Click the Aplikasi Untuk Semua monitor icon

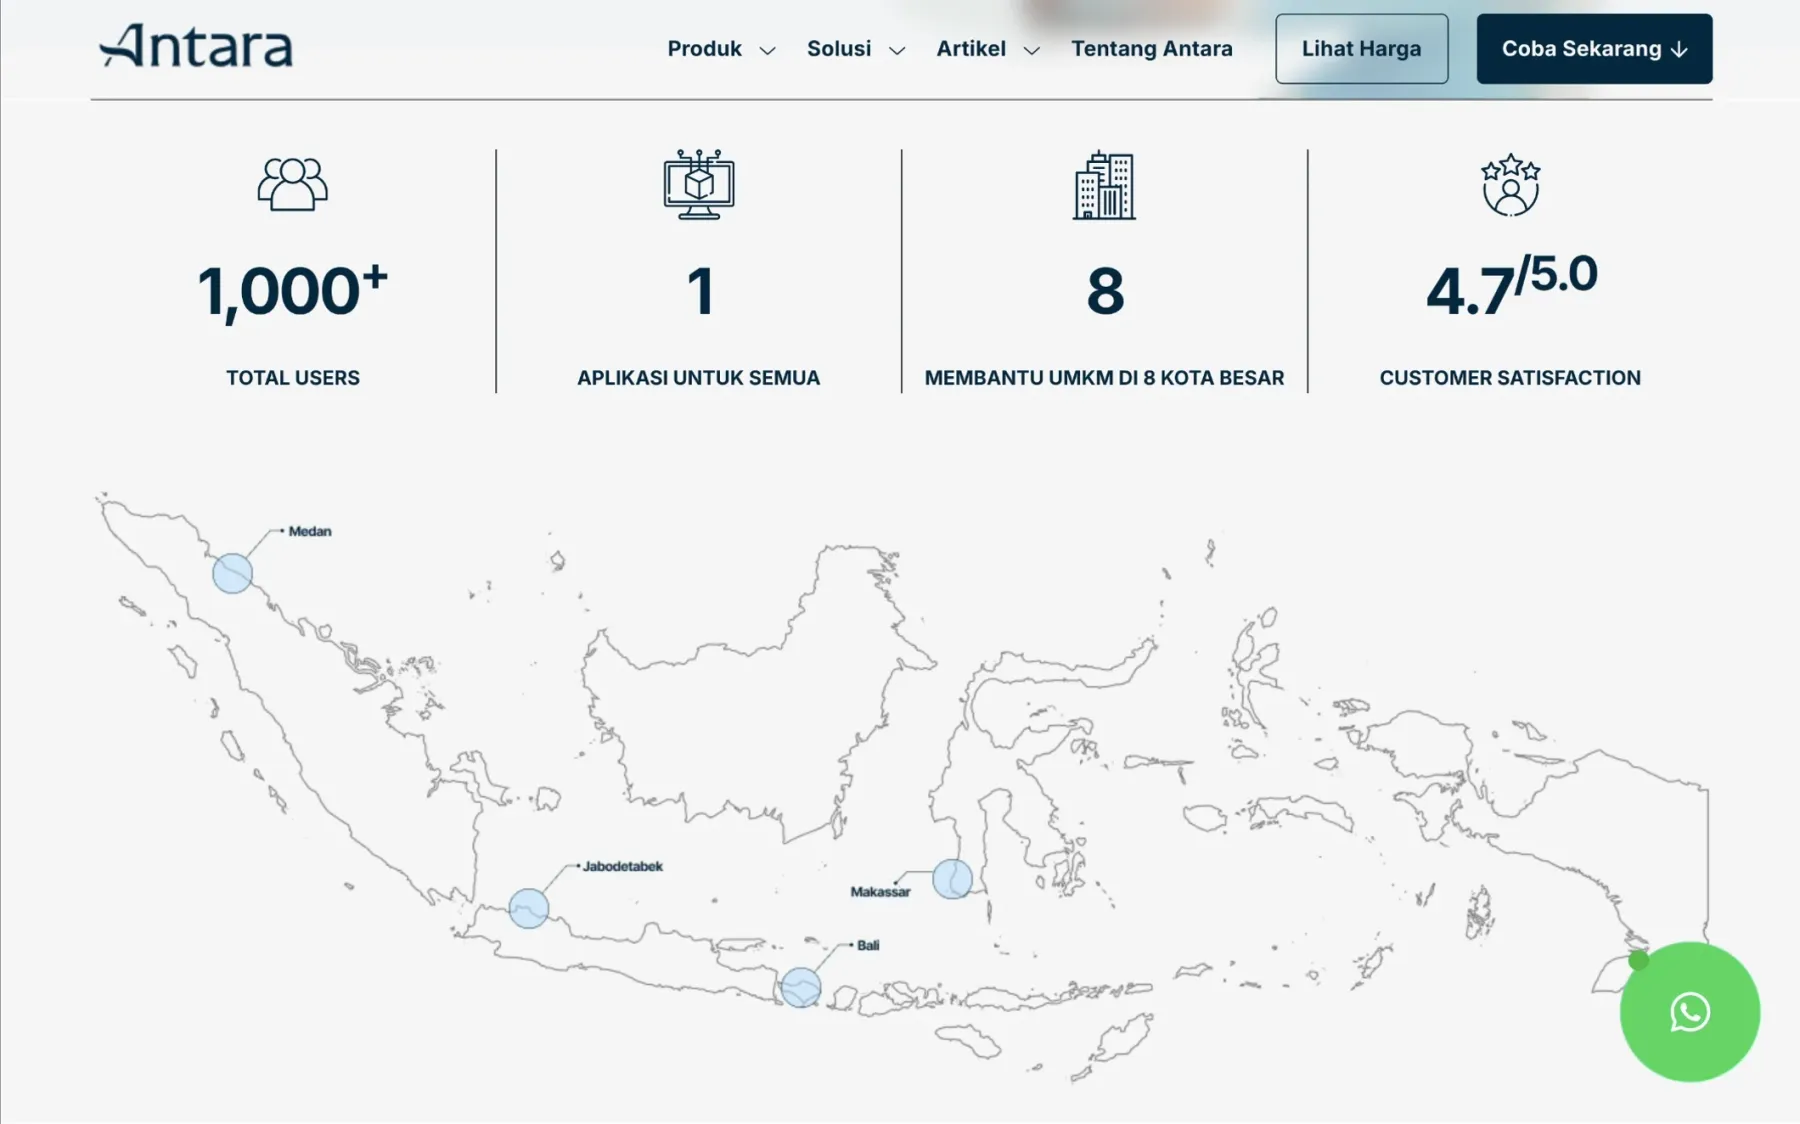699,185
